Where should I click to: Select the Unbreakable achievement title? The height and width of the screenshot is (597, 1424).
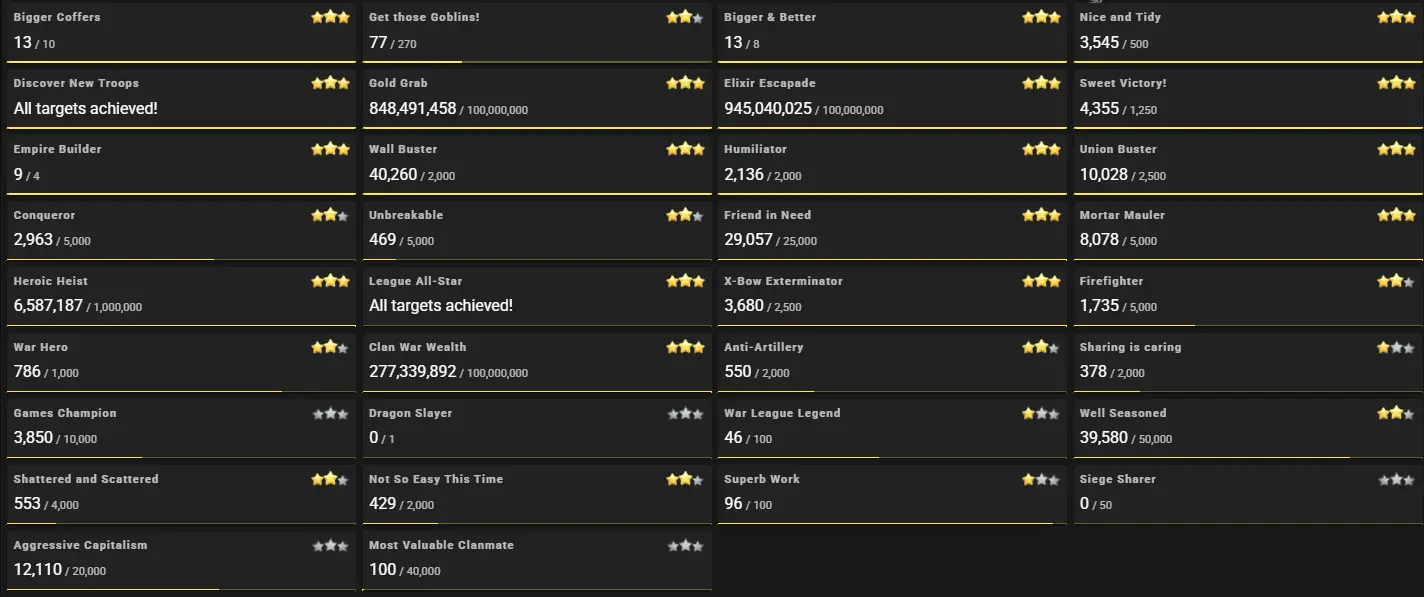pyautogui.click(x=406, y=215)
